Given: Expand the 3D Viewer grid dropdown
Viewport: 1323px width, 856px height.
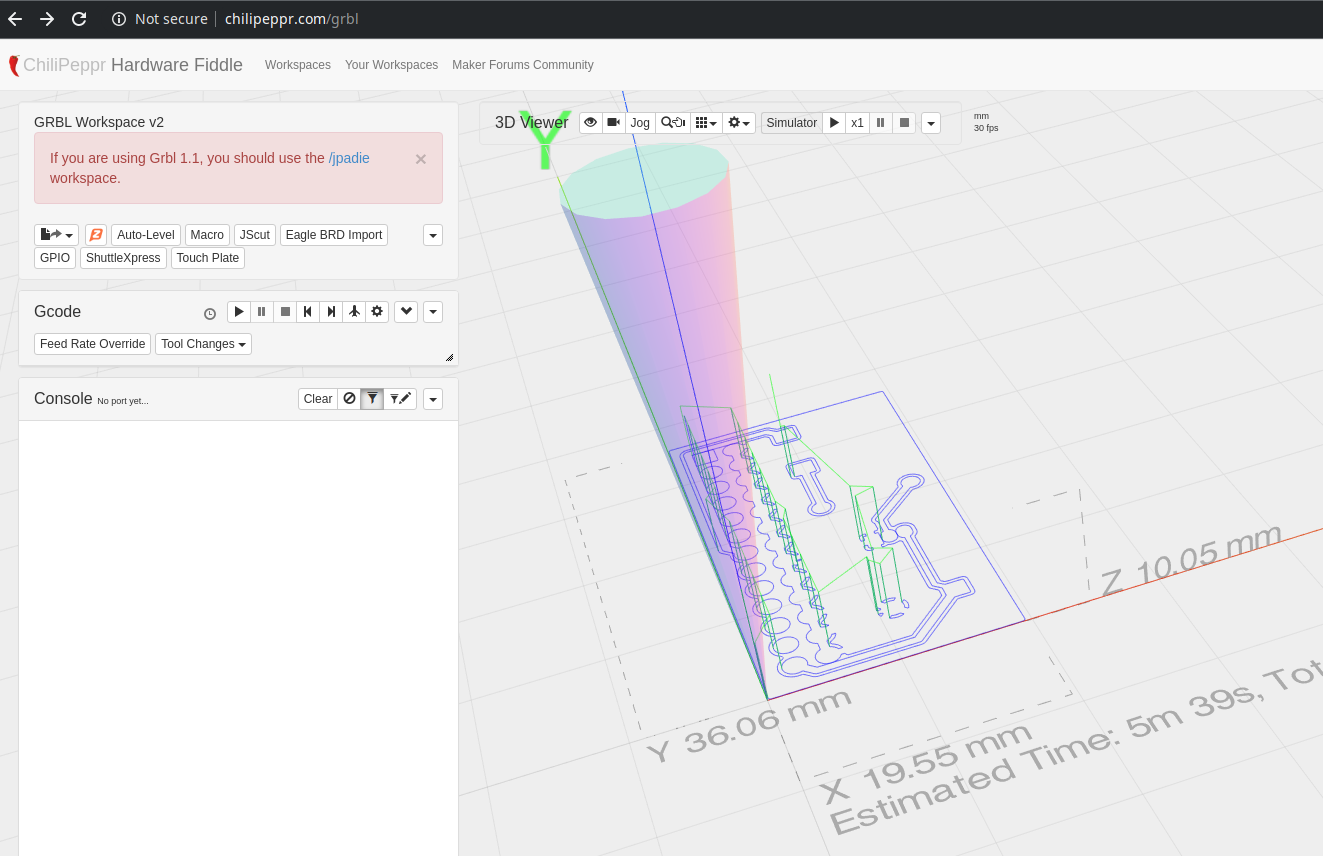Looking at the screenshot, I should click(706, 123).
